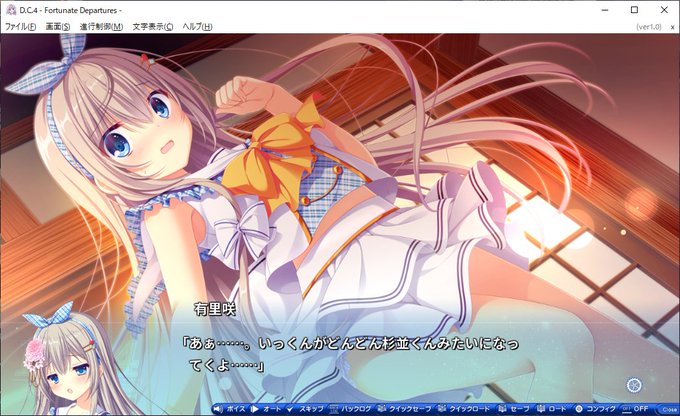Click the D.C.4 app icon in title bar

(x=11, y=10)
